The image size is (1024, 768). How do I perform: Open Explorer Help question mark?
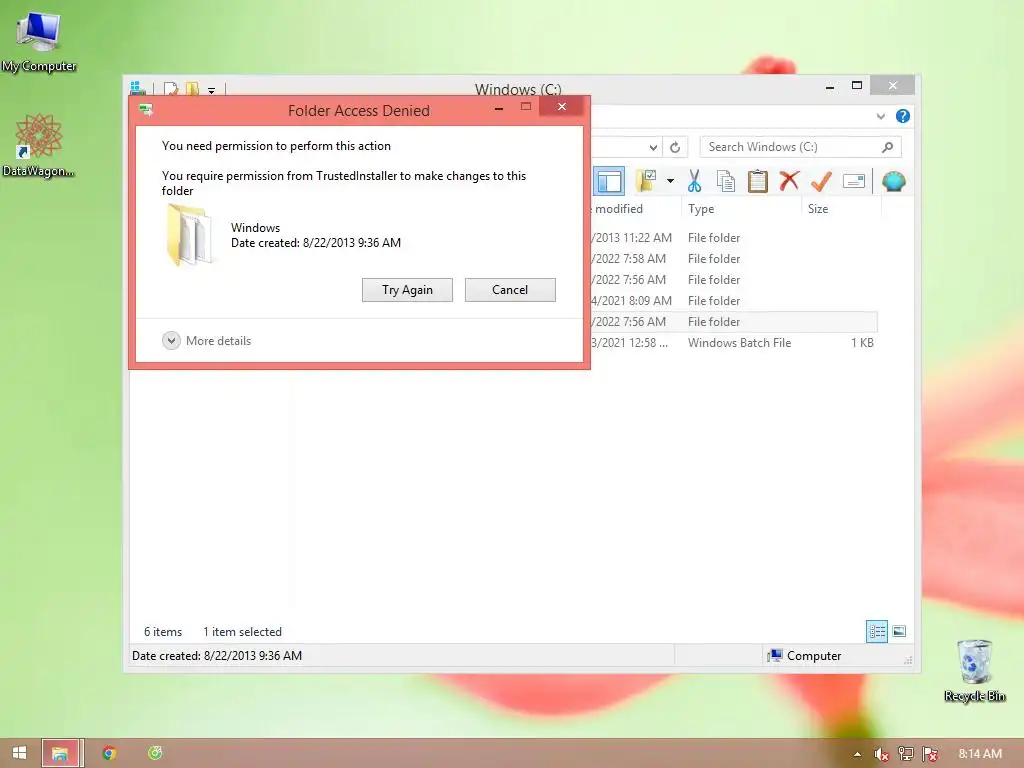(903, 116)
